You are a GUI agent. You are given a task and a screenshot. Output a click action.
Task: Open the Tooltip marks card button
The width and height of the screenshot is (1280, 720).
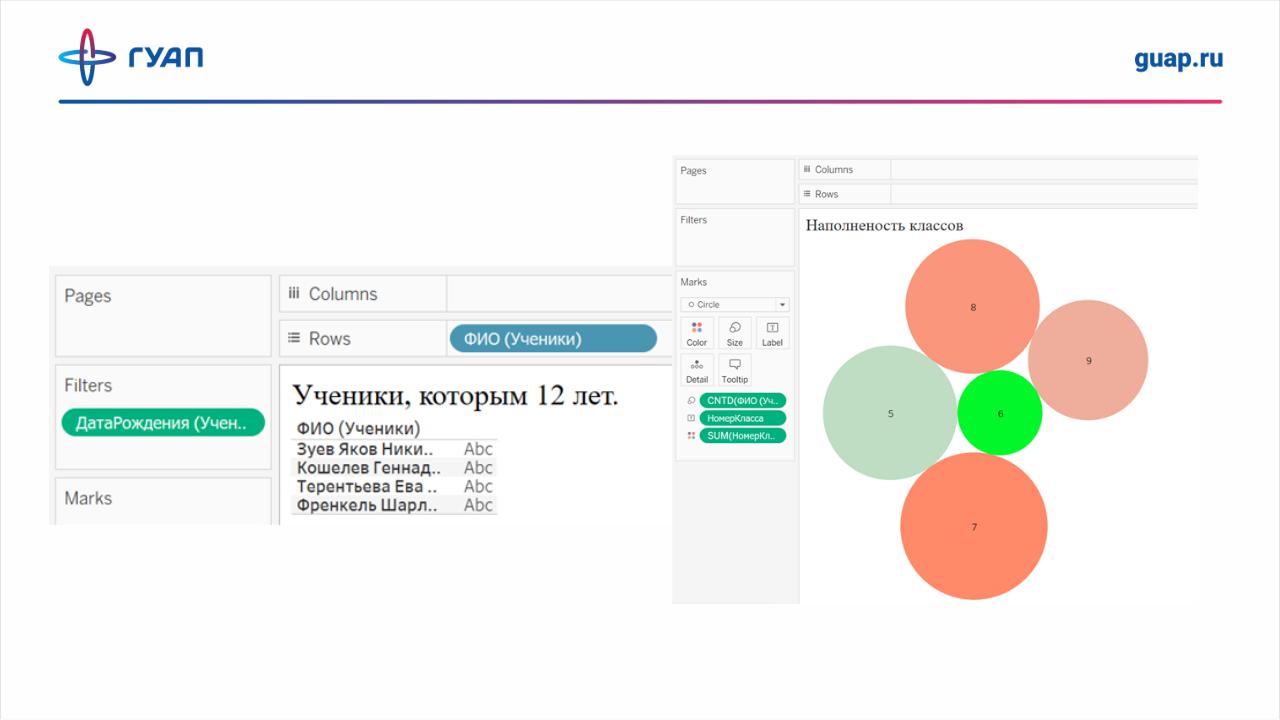click(734, 370)
